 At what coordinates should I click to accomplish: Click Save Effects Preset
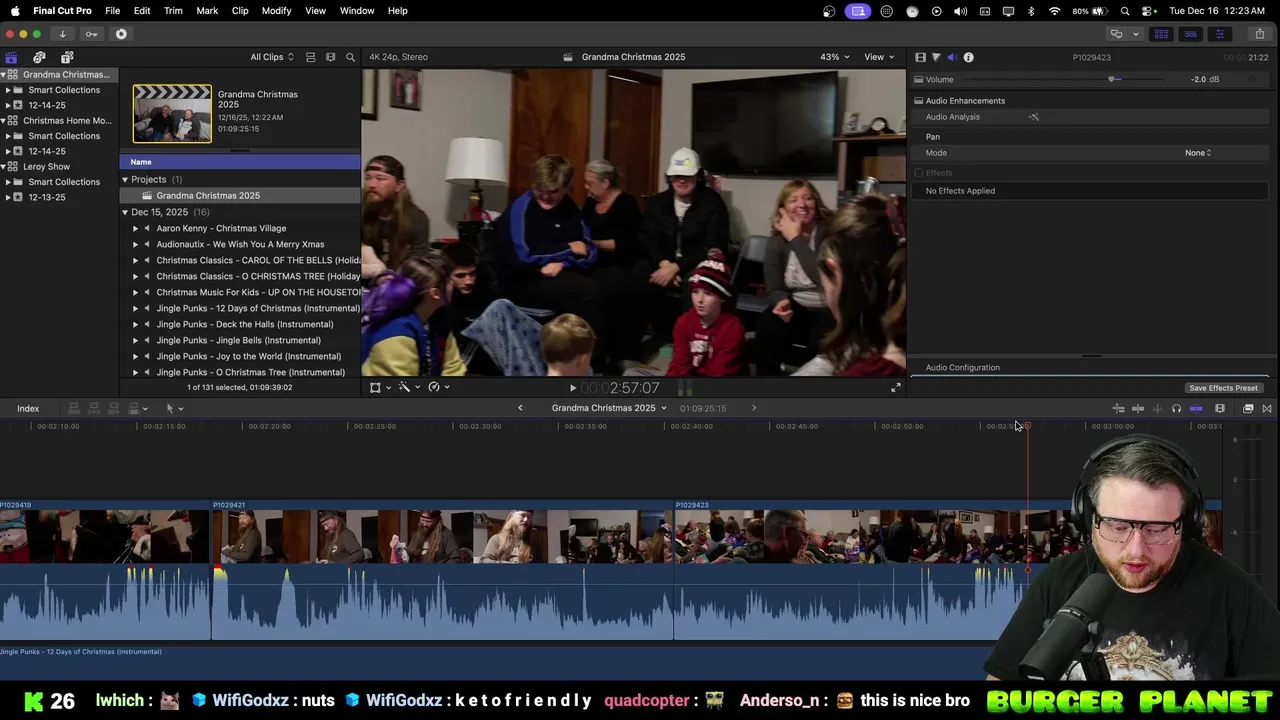[1223, 388]
